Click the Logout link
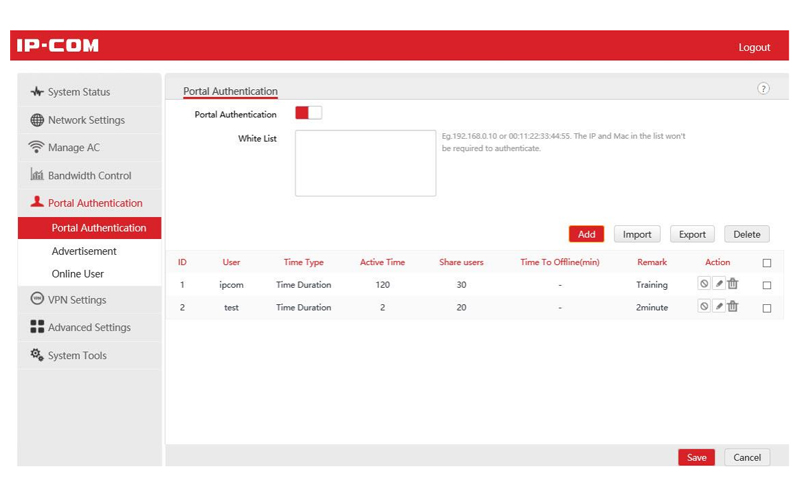The image size is (800, 500). 754,47
